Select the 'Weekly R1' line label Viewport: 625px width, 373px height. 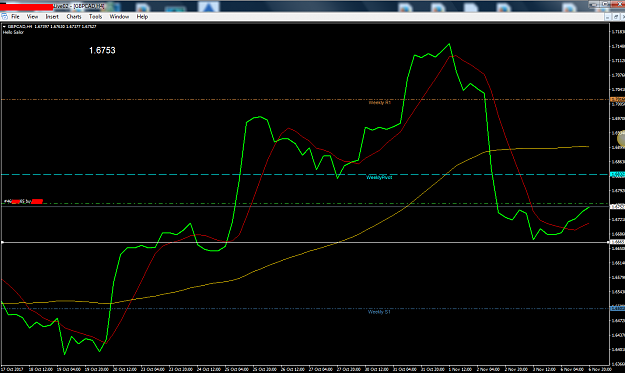click(379, 103)
